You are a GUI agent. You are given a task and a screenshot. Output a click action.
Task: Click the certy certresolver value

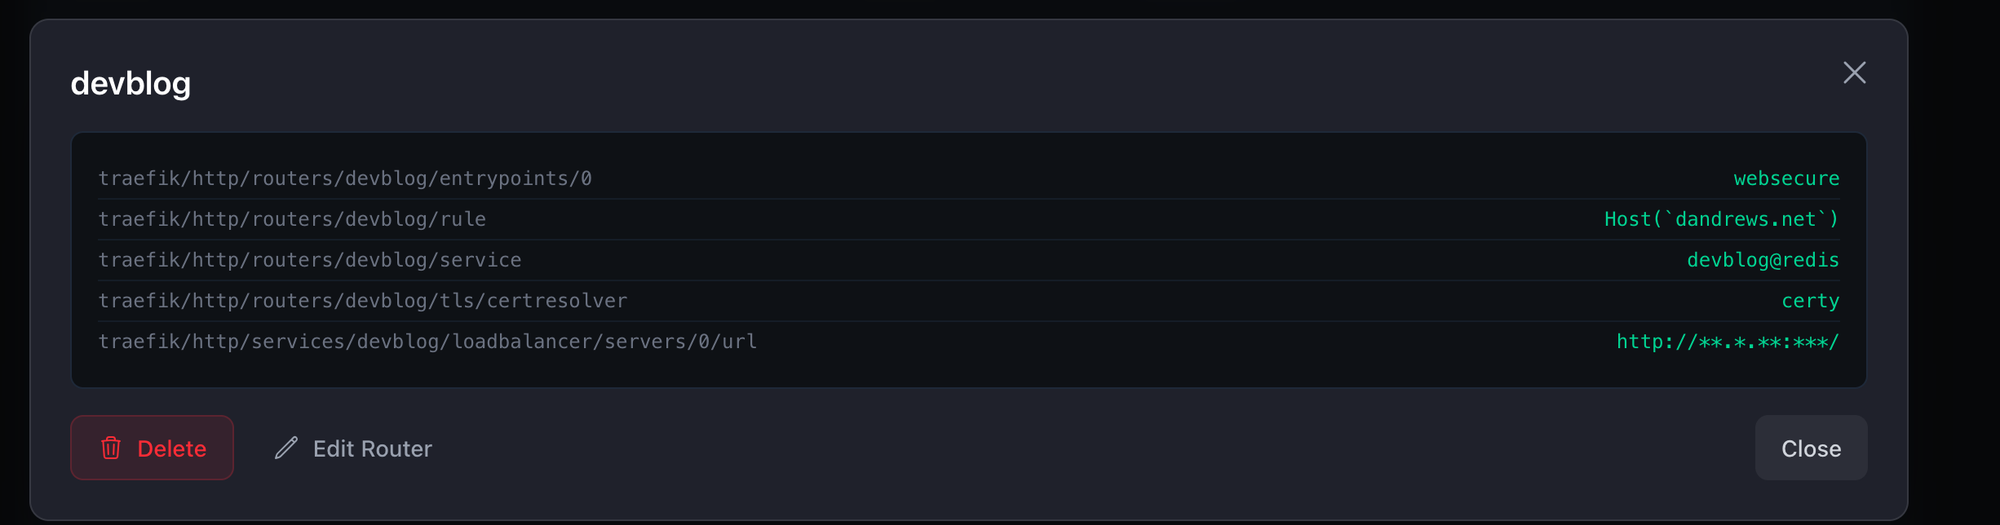[x=1810, y=301]
